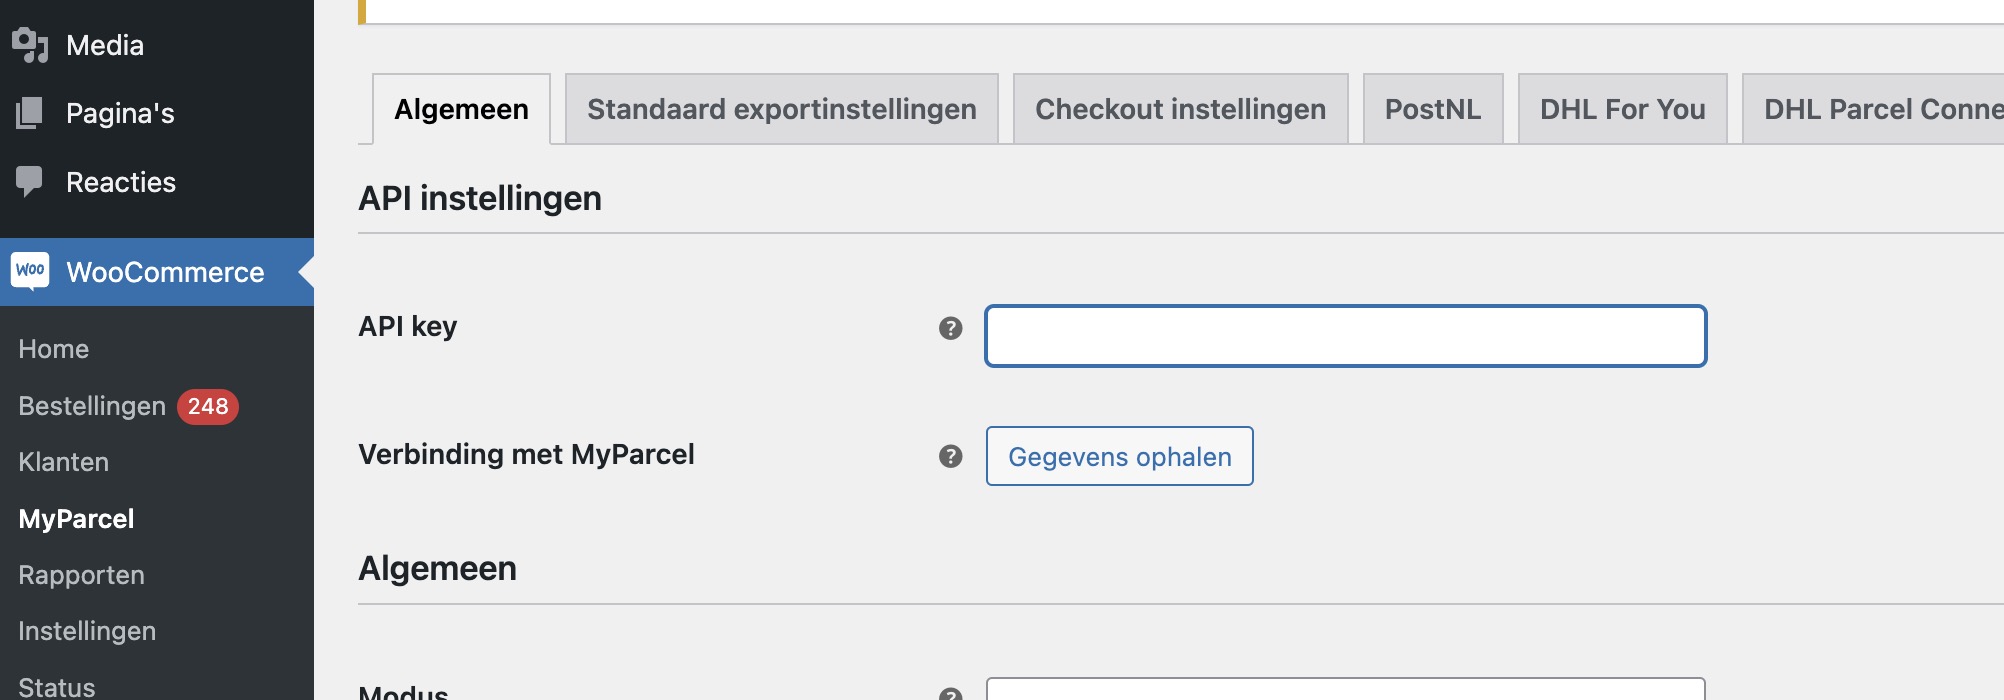Select the Pagina's pages icon

pyautogui.click(x=30, y=112)
